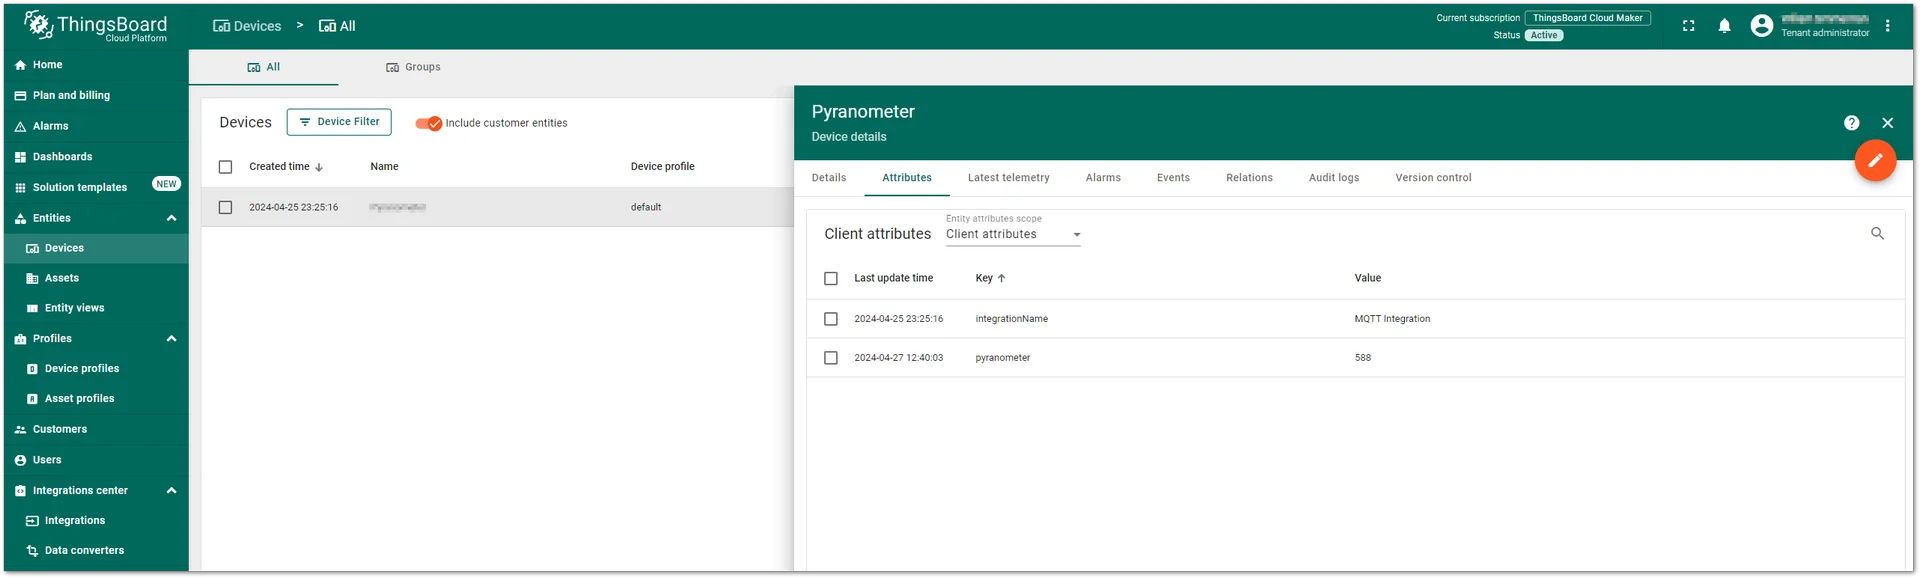Open notifications bell
This screenshot has width=1920, height=578.
click(1724, 26)
